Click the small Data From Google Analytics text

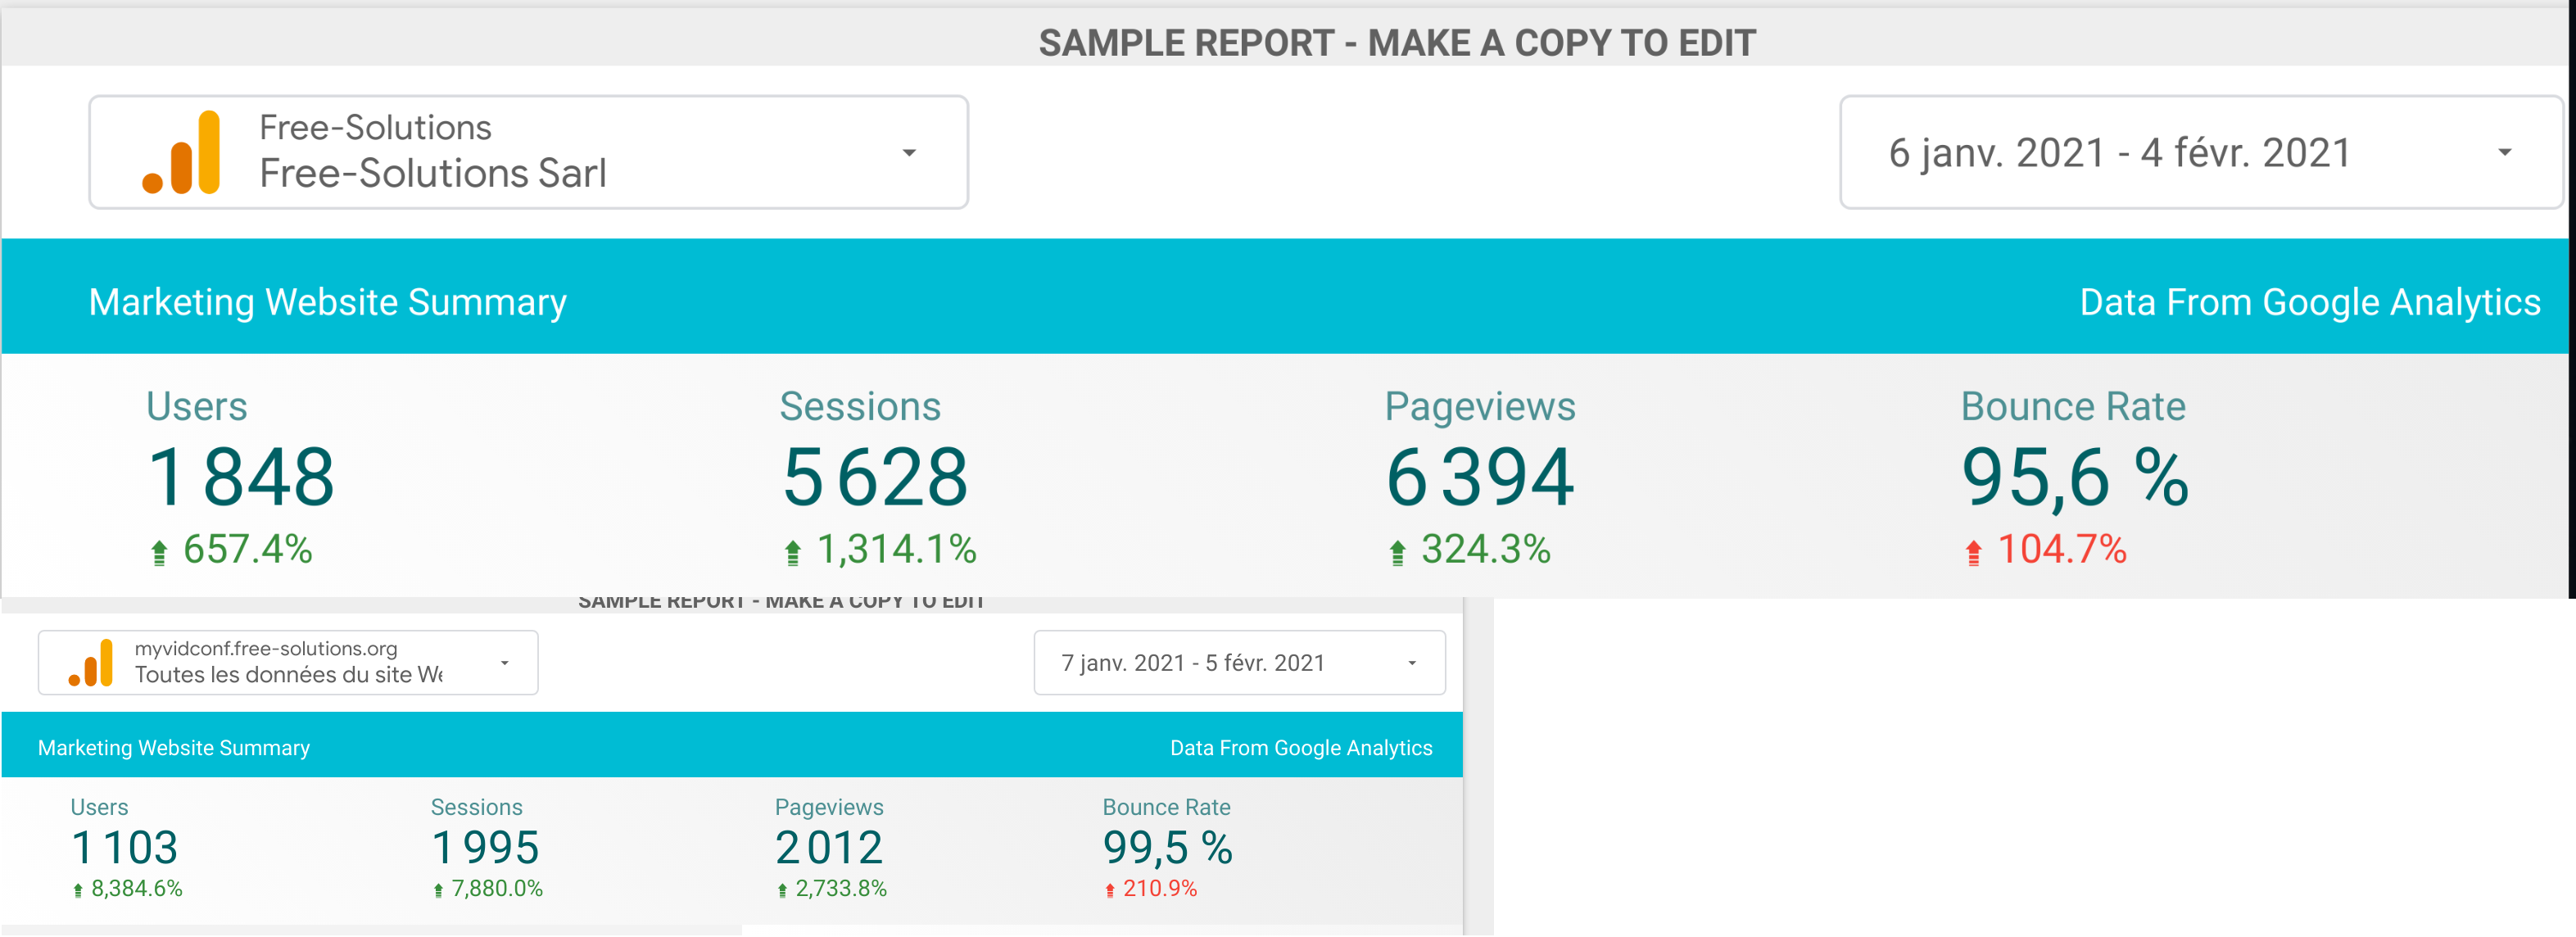(1301, 748)
